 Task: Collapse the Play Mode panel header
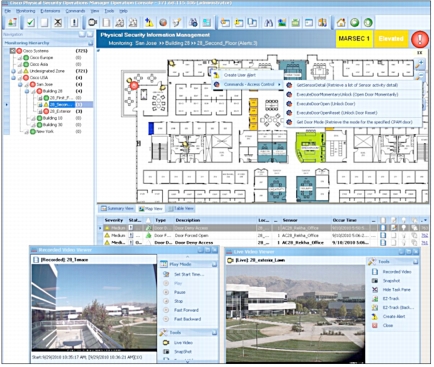click(x=214, y=264)
